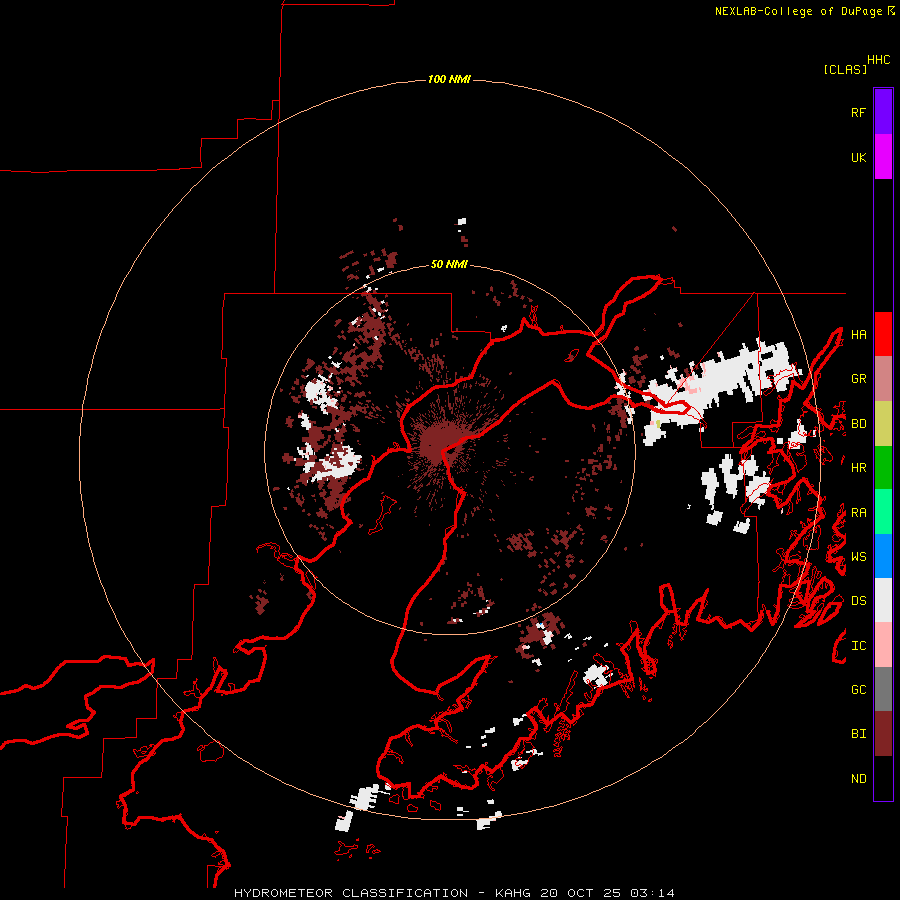Viewport: 900px width, 900px height.
Task: Click the [CLAS] legend header
Action: (844, 69)
